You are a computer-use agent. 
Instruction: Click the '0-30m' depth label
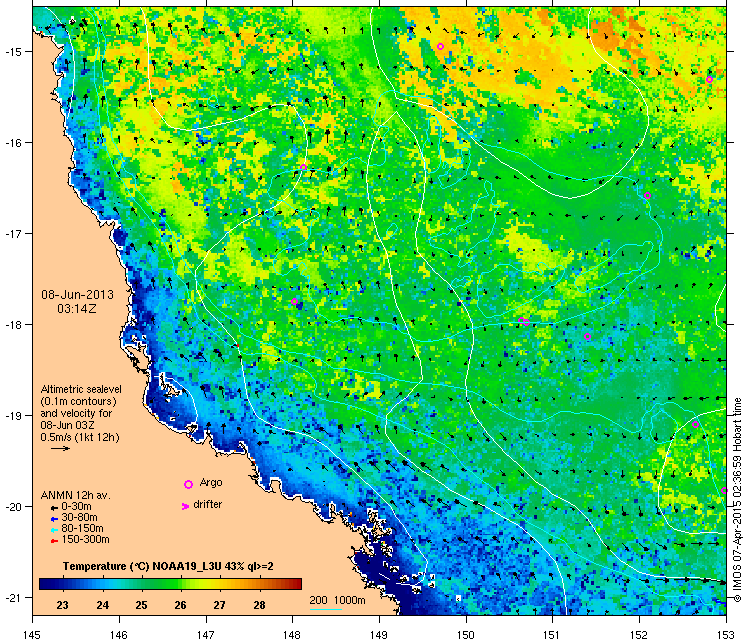tap(77, 507)
